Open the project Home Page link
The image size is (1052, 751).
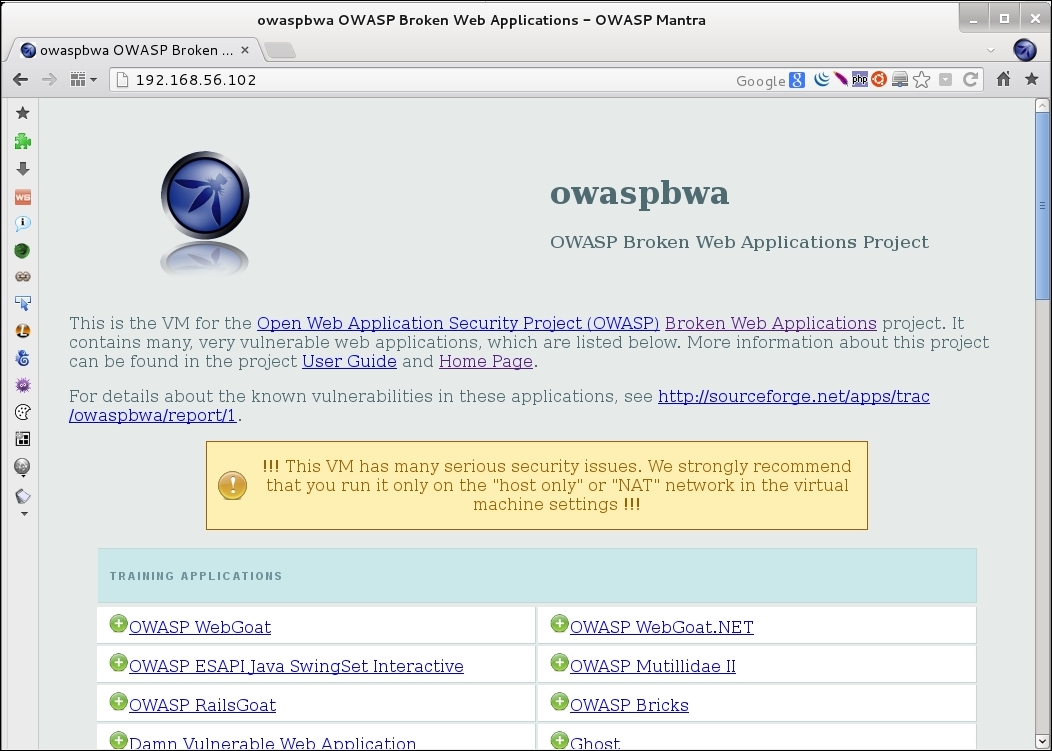click(486, 361)
